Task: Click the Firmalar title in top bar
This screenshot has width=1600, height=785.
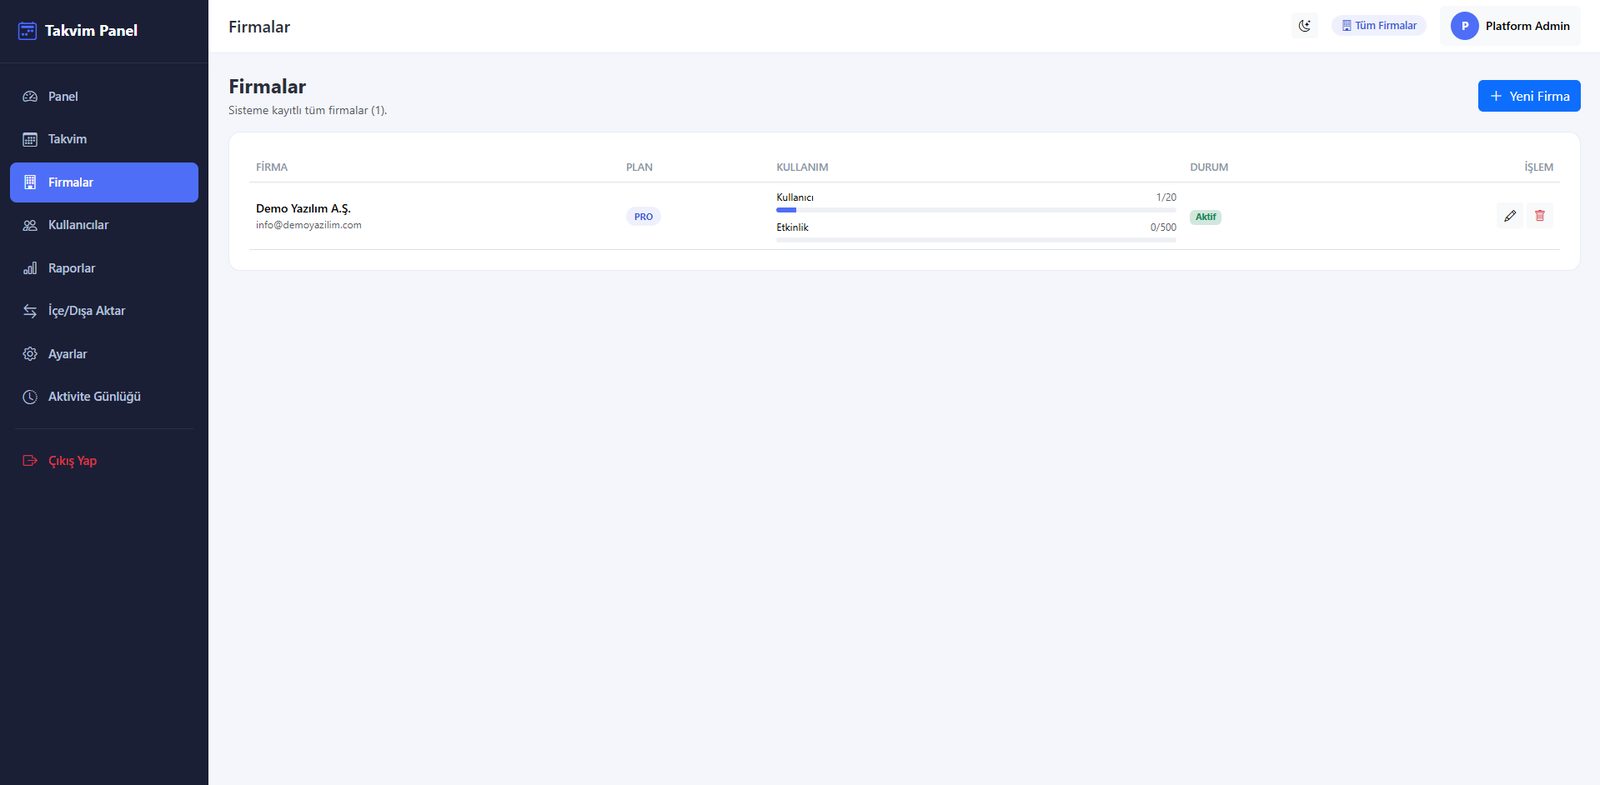Action: point(259,27)
